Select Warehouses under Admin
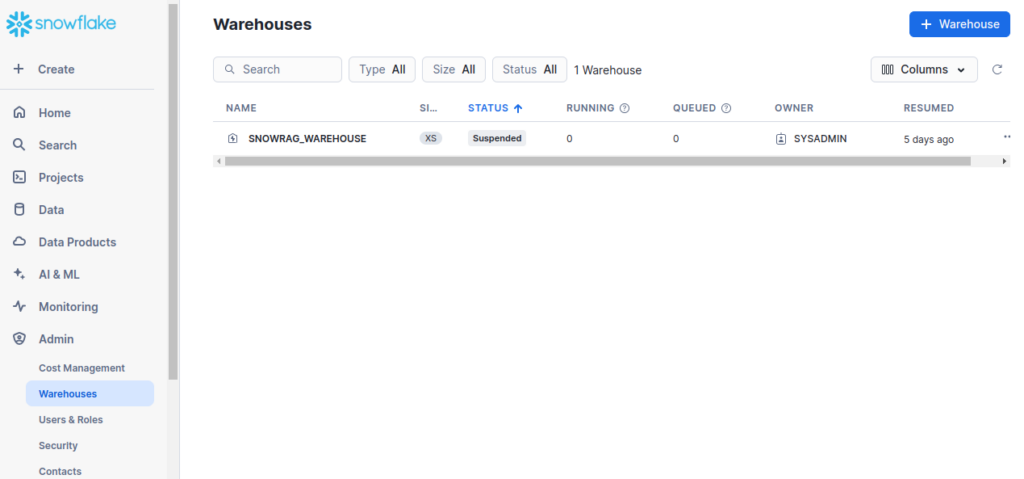Screen dimensions: 1024x479 [x=90, y=393]
